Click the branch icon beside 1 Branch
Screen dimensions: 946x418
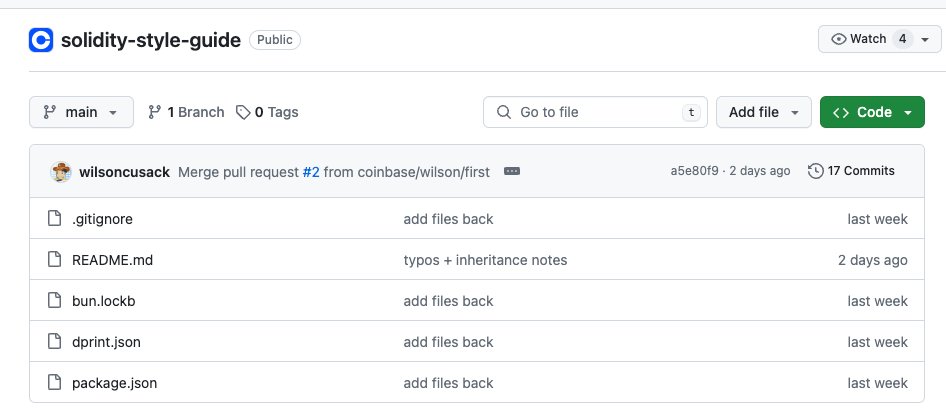[154, 112]
